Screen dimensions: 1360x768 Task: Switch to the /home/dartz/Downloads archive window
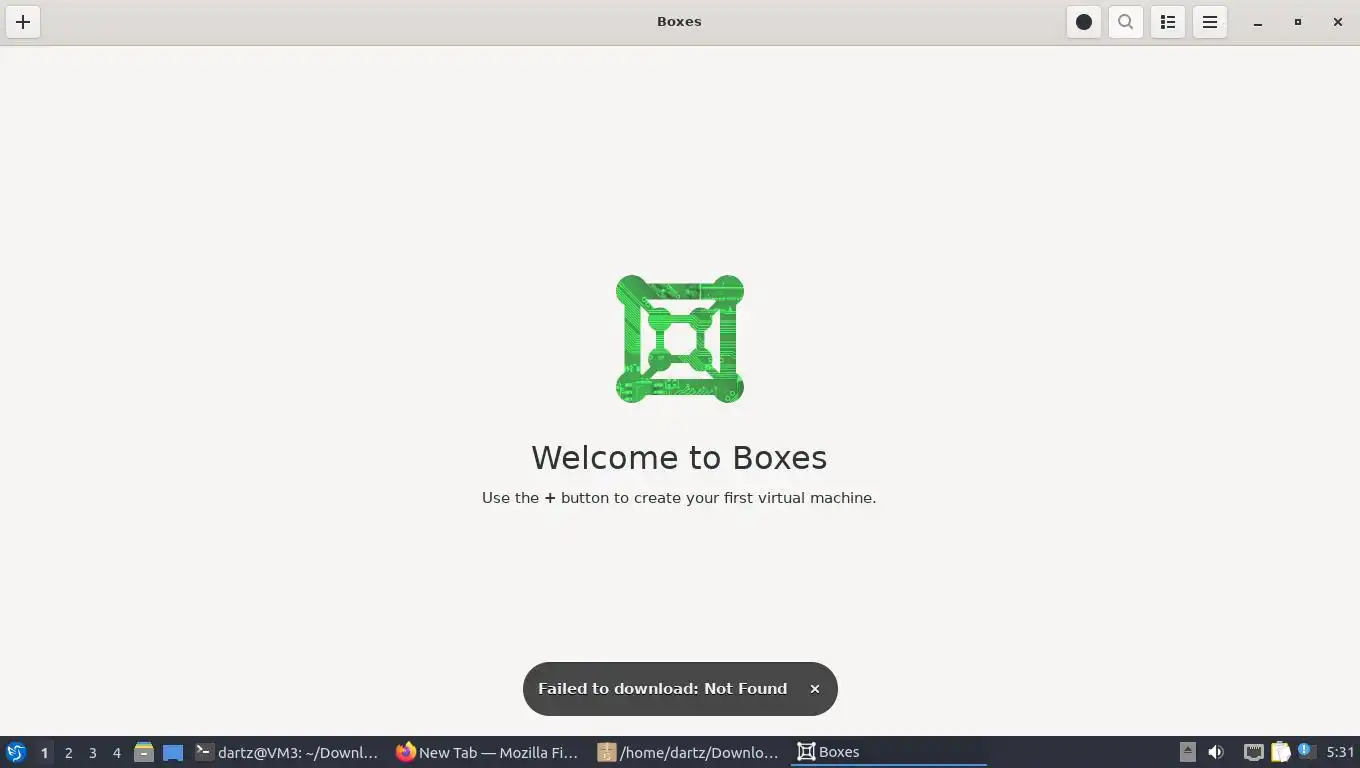(x=688, y=752)
